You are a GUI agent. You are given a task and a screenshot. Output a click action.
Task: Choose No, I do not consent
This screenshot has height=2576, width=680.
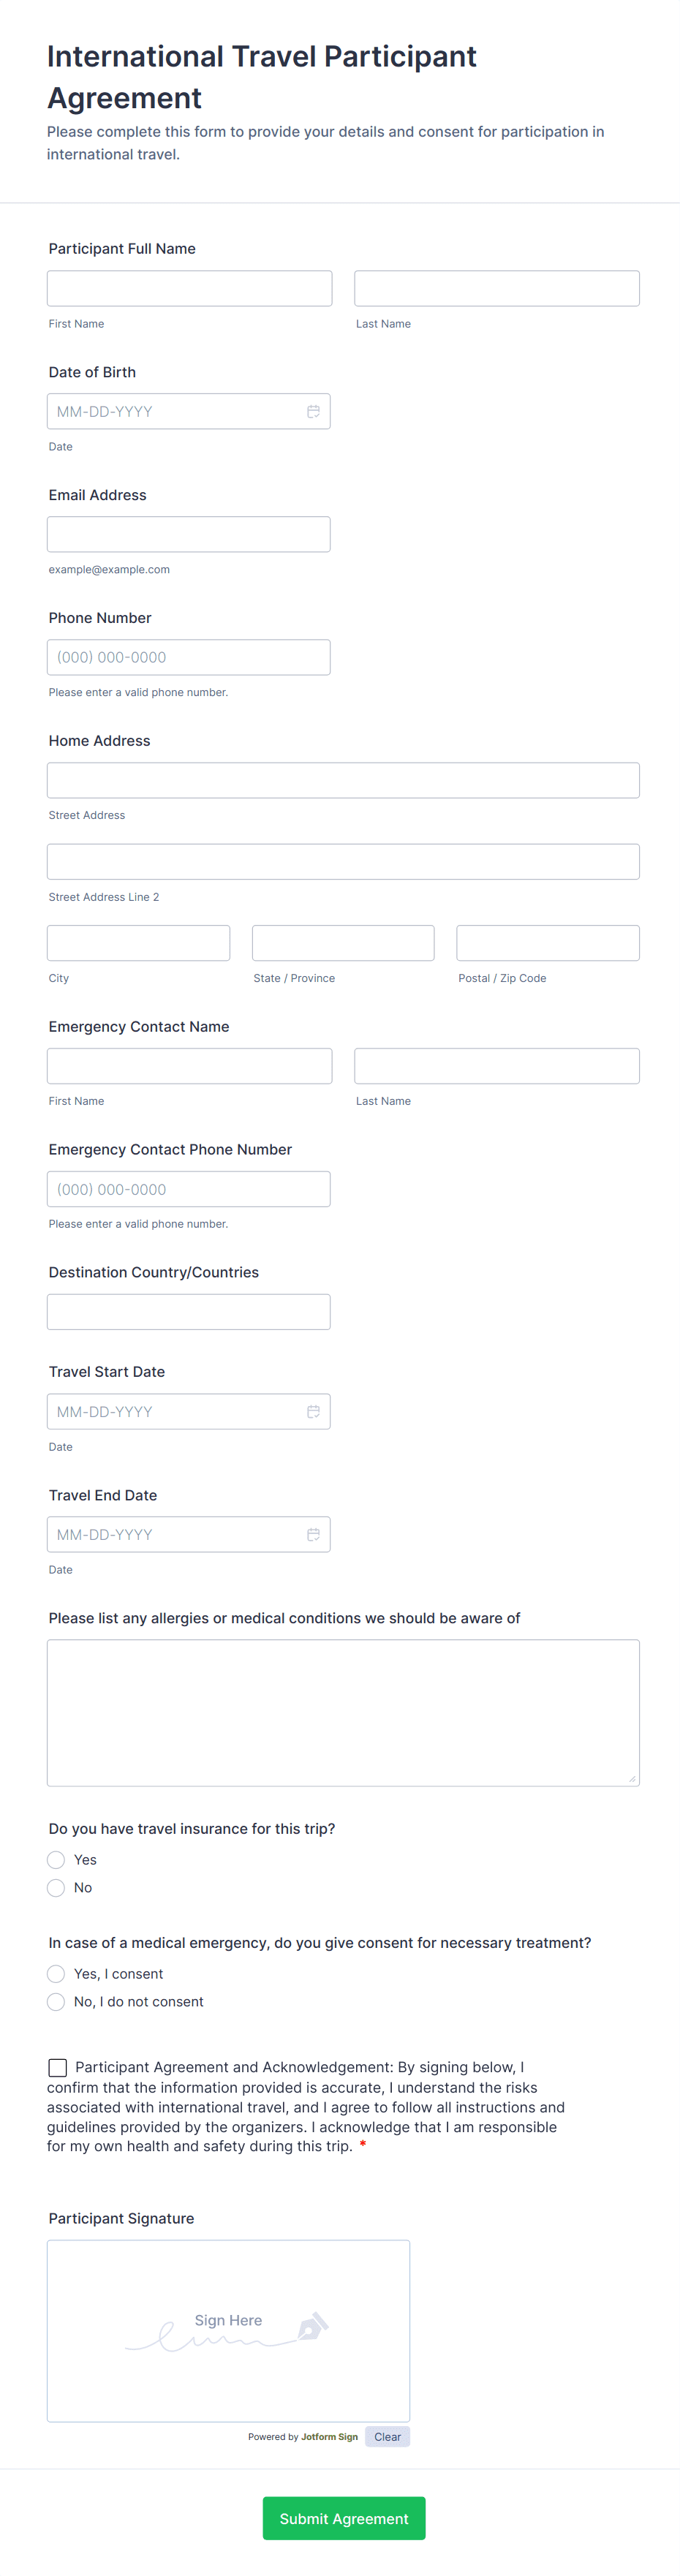pyautogui.click(x=56, y=2001)
